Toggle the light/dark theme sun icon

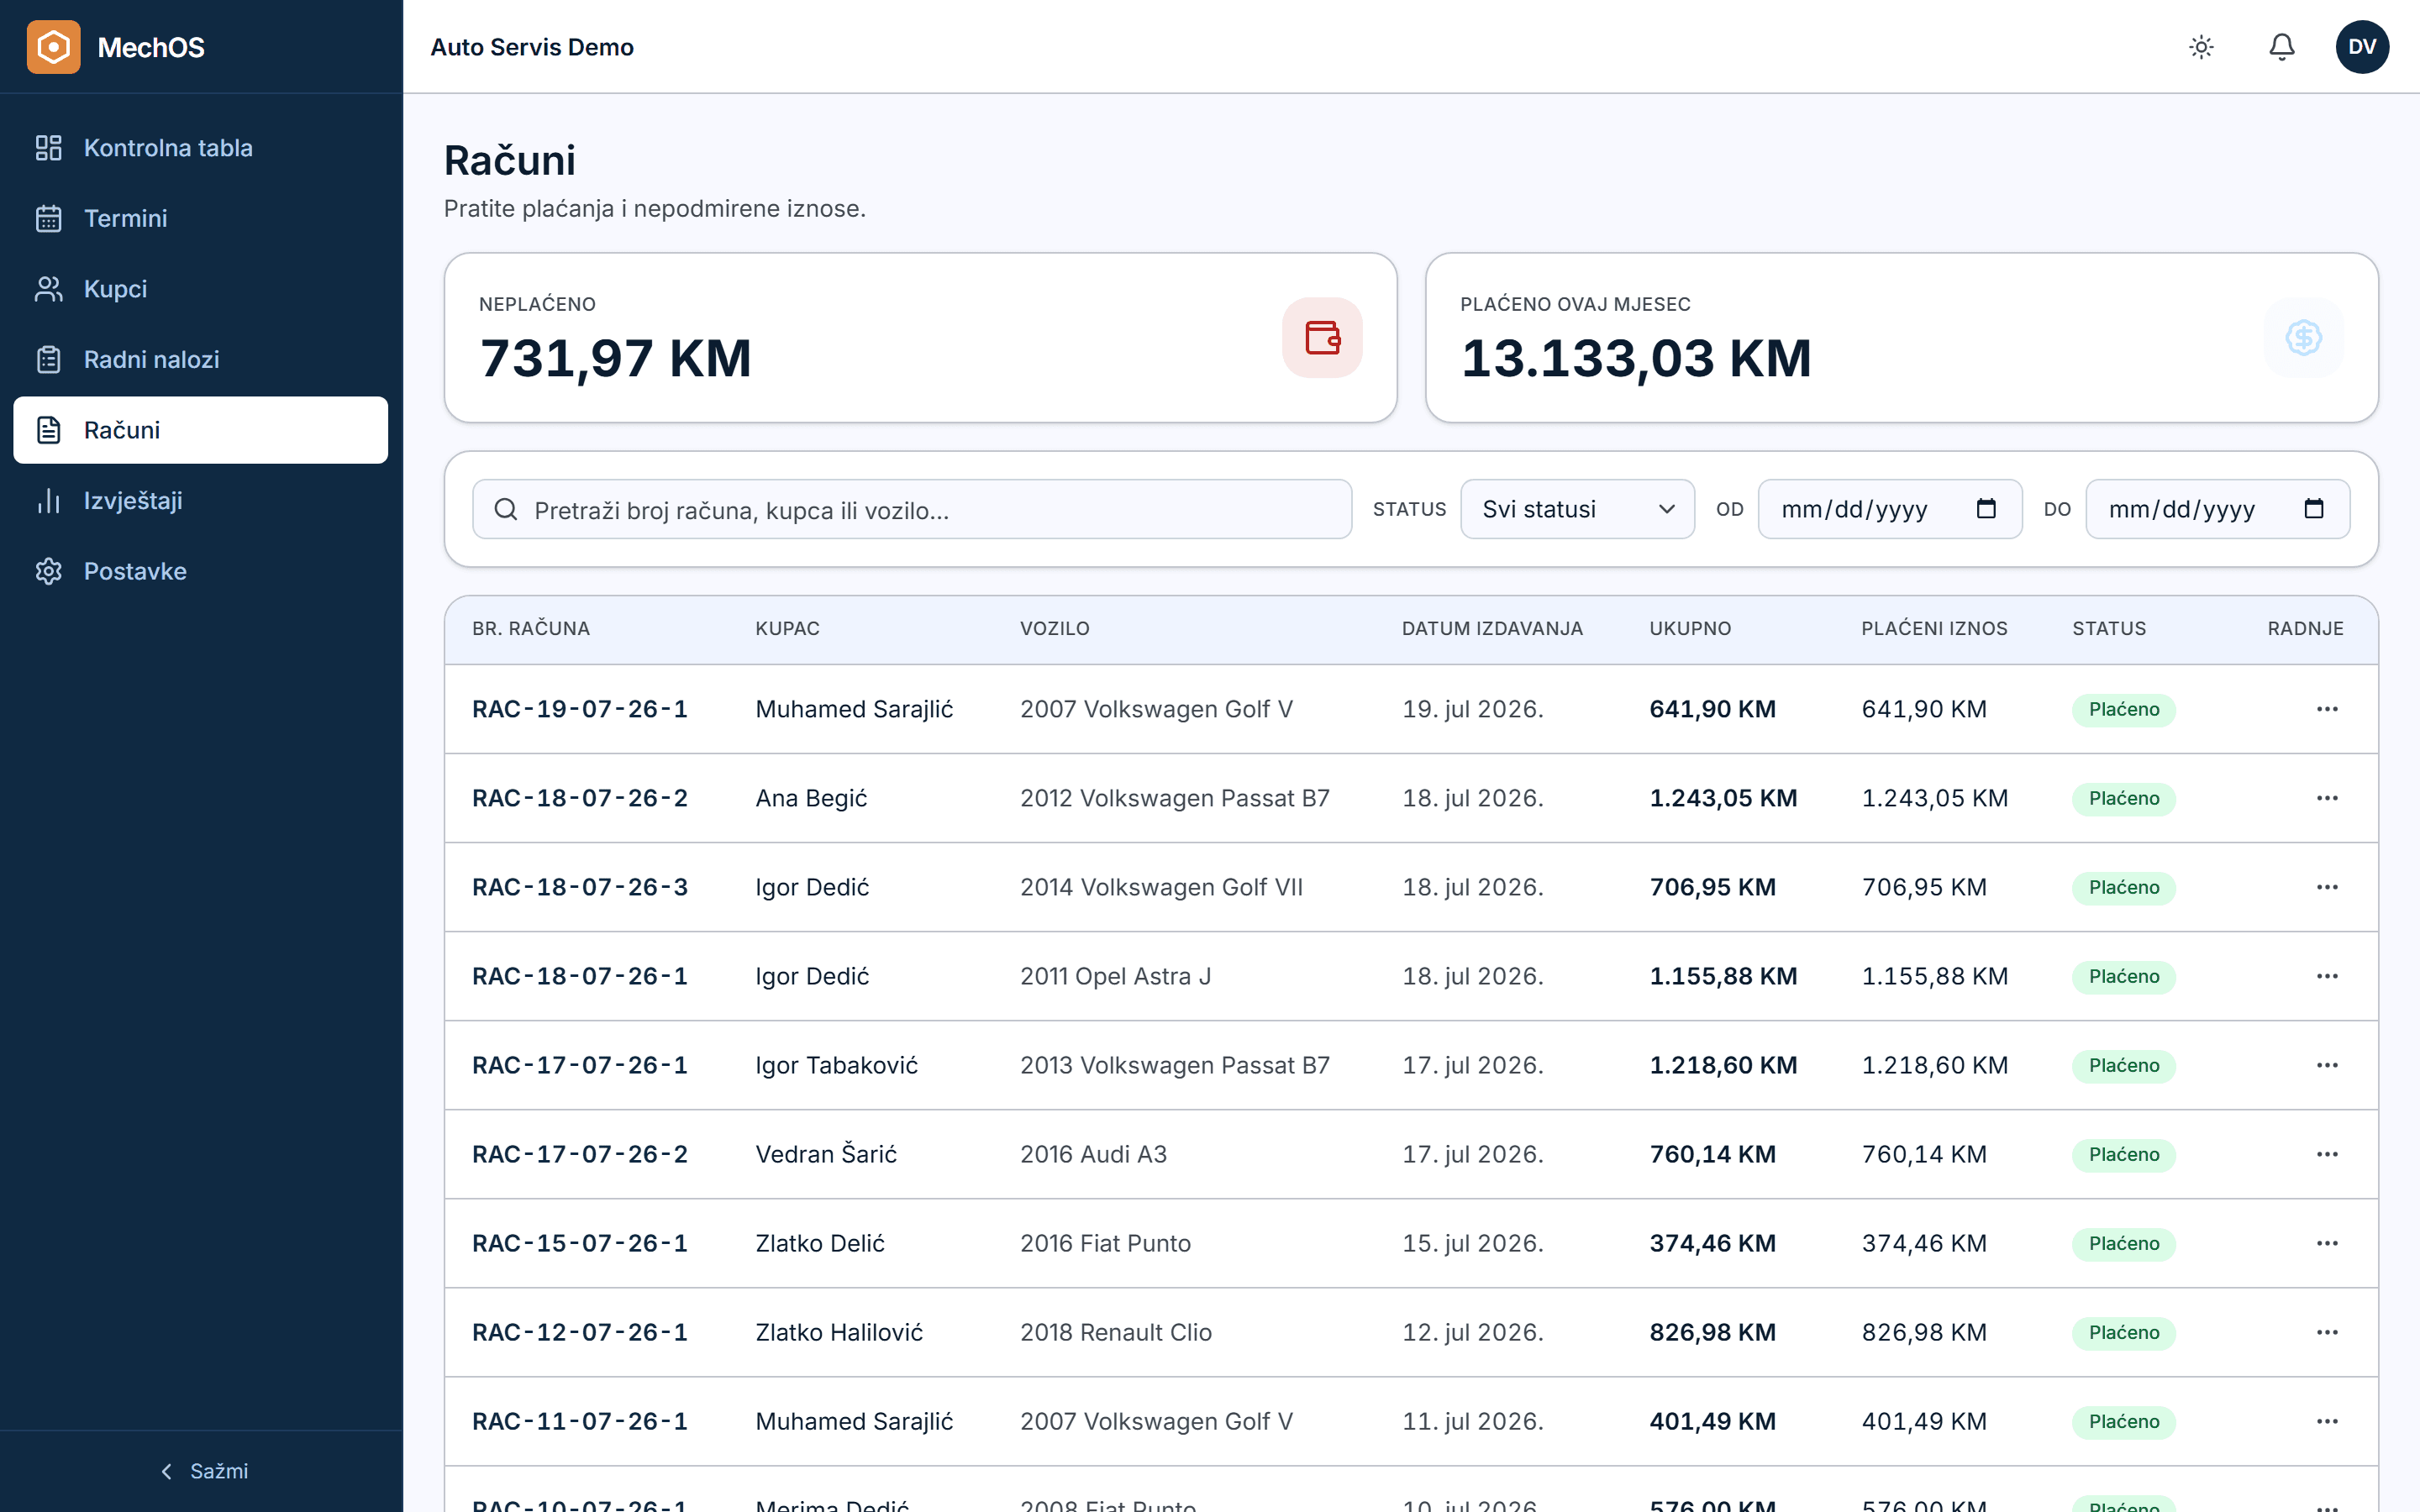point(2201,47)
